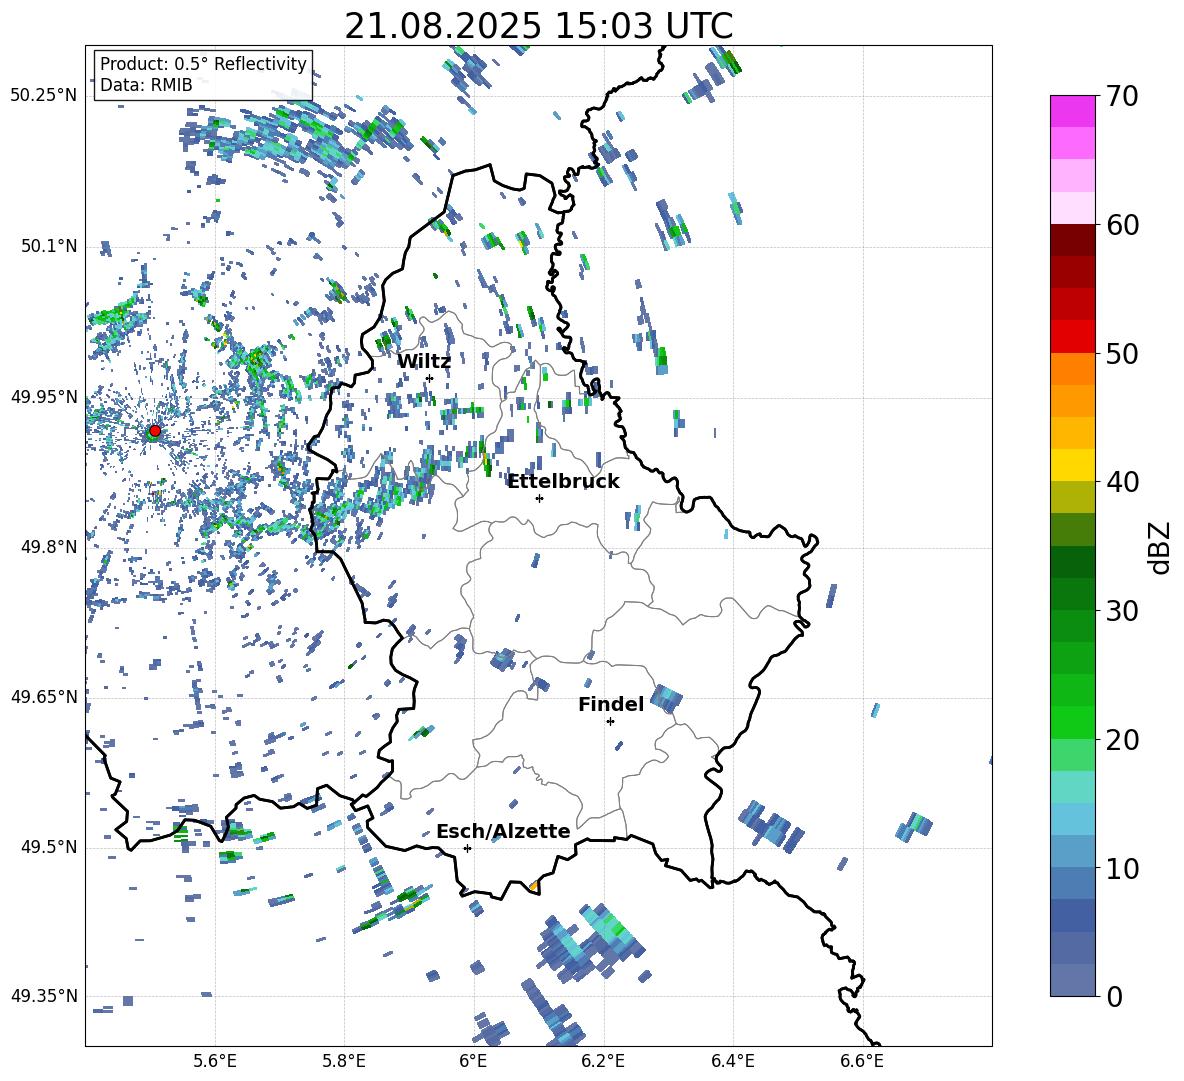Click the light green colorbar segment just below 20
This screenshot has height=1081, width=1184.
[x=1072, y=755]
